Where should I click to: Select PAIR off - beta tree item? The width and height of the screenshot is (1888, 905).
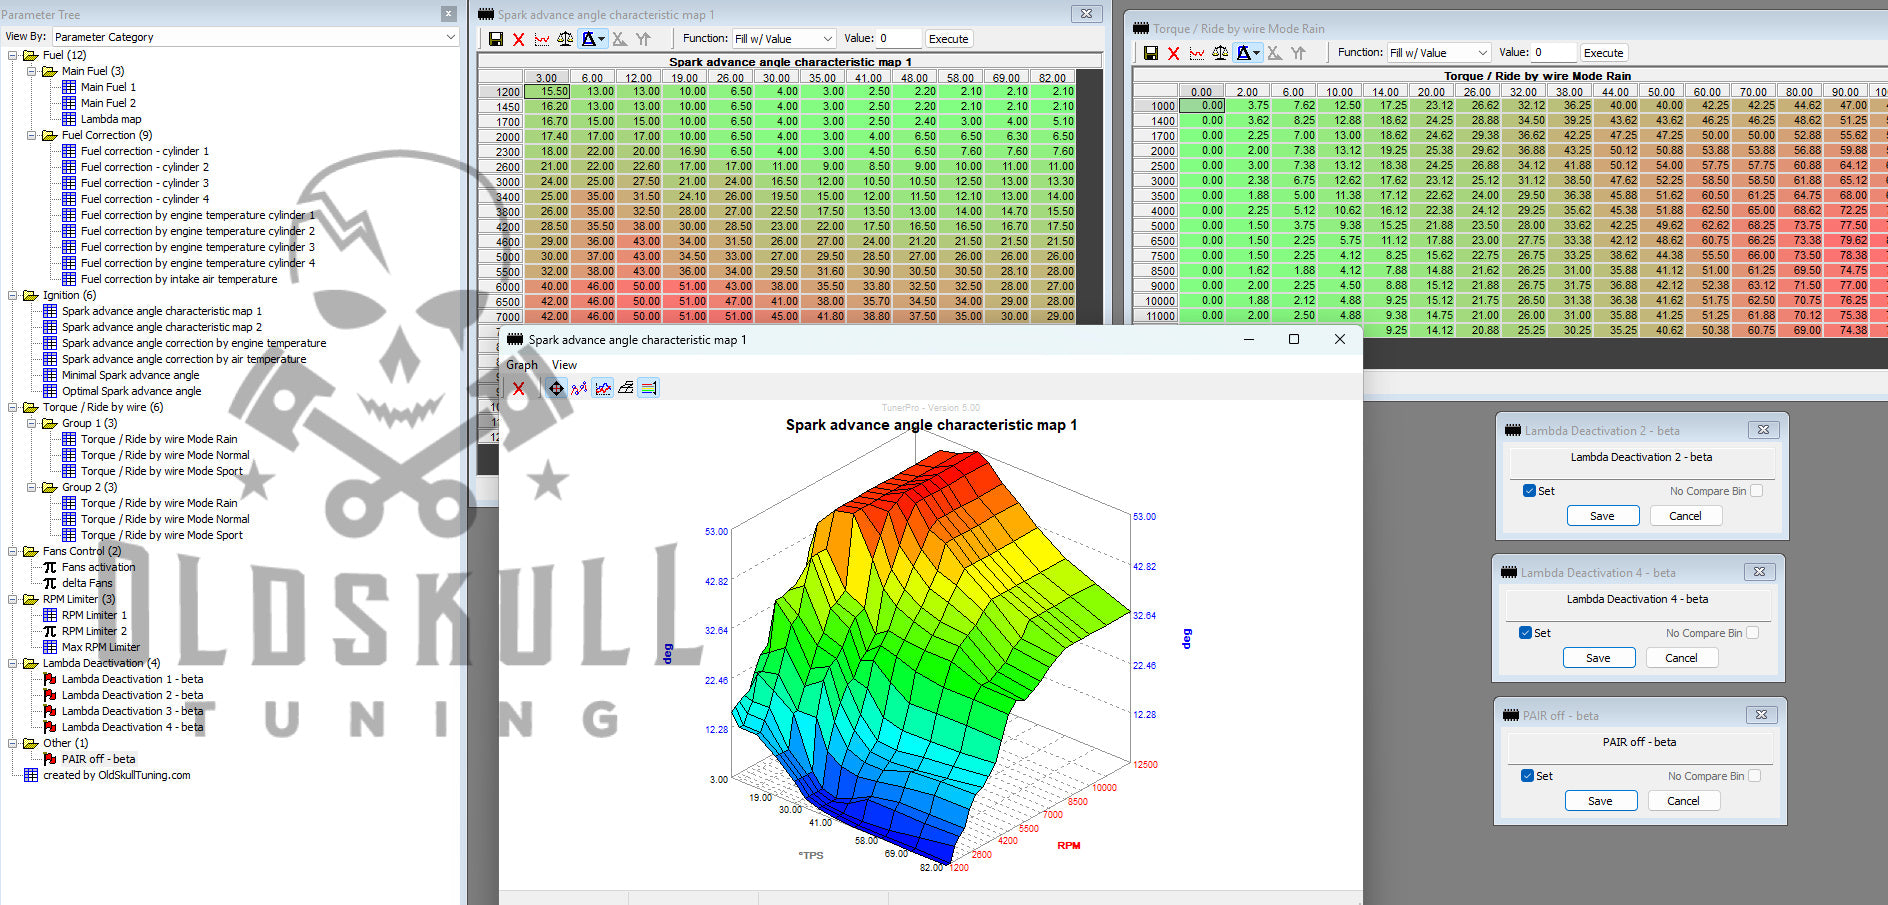click(98, 759)
